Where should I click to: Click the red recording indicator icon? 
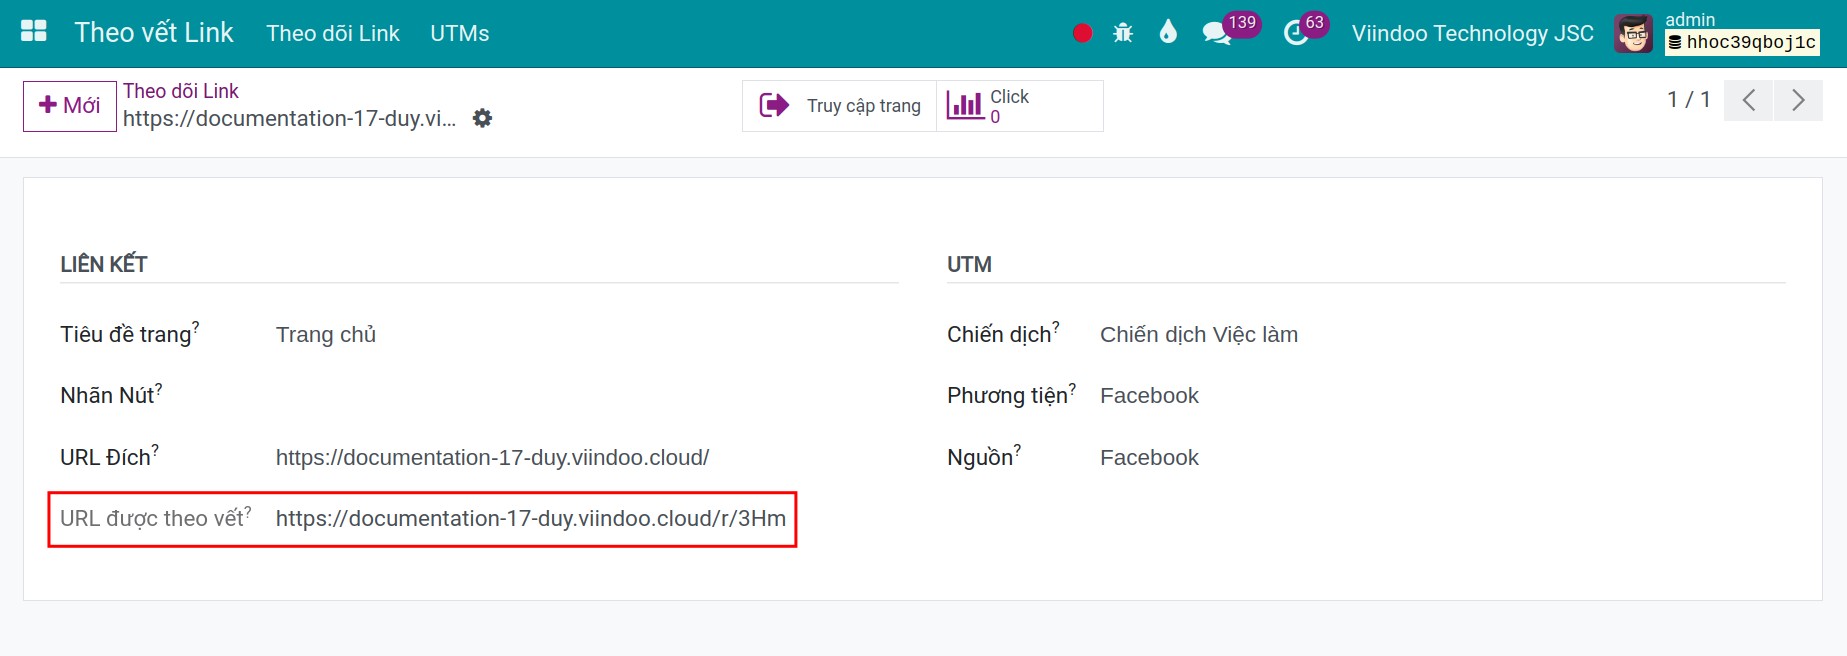[x=1082, y=33]
